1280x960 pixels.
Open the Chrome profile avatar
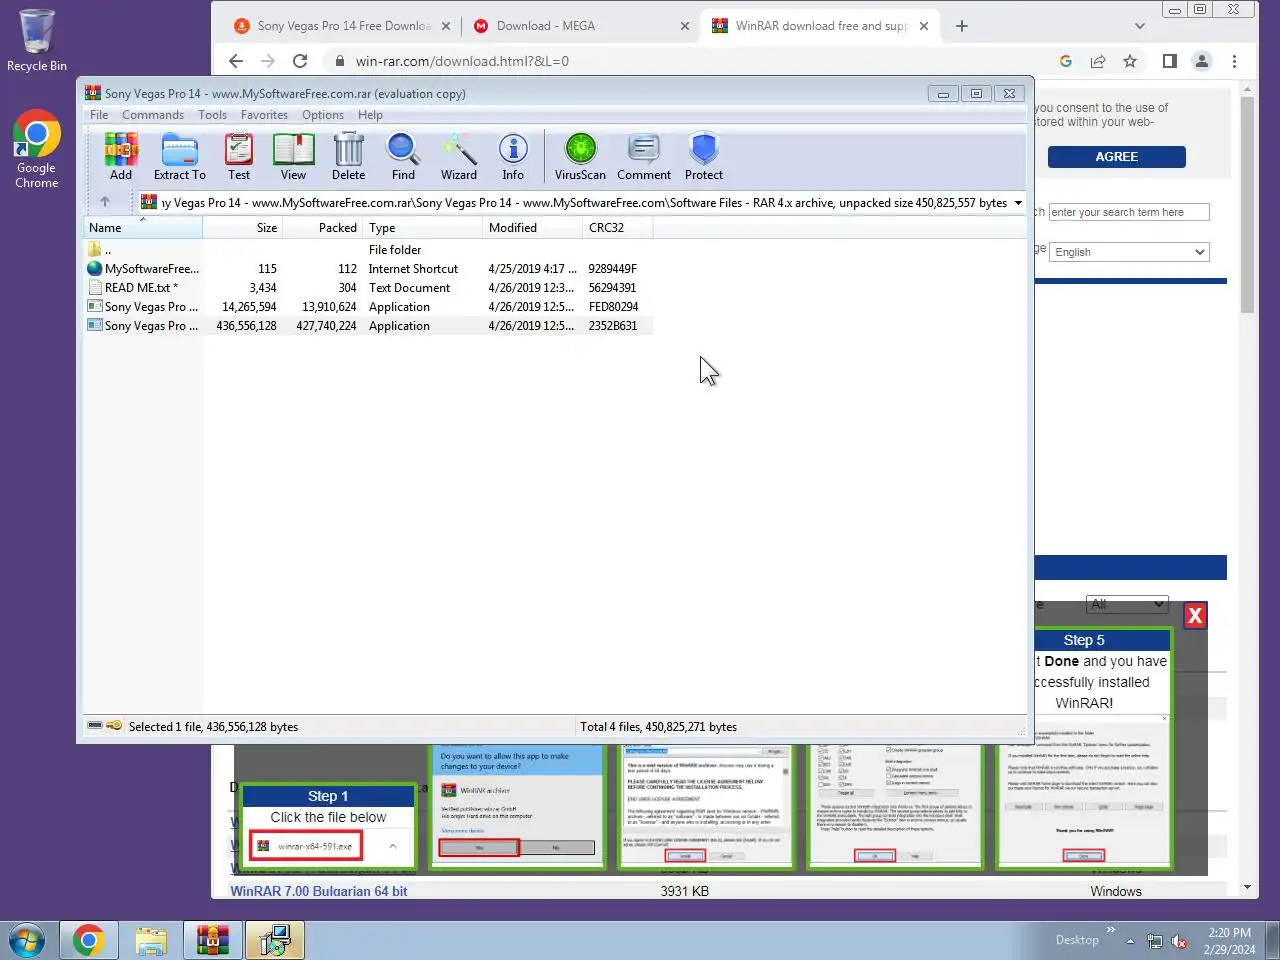(x=1202, y=61)
